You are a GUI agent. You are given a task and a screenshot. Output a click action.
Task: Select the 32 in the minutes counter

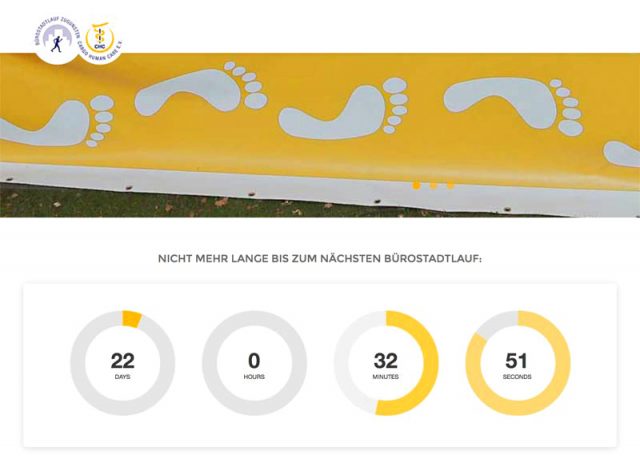tap(386, 361)
